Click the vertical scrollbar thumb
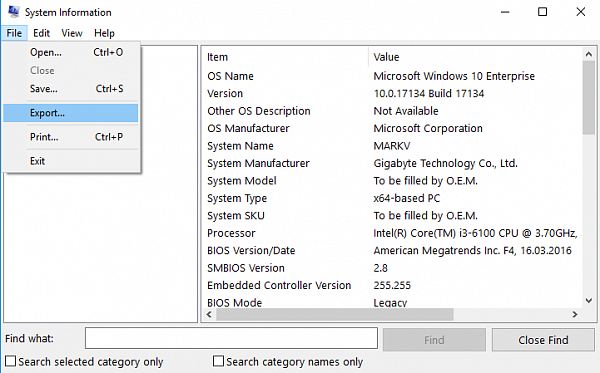The width and height of the screenshot is (600, 373). point(589,98)
